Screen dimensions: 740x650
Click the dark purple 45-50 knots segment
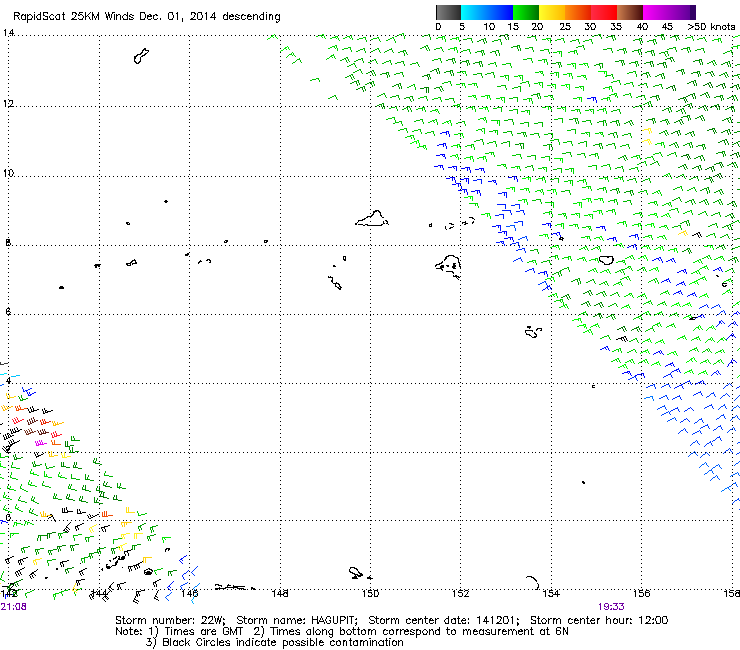pyautogui.click(x=682, y=12)
